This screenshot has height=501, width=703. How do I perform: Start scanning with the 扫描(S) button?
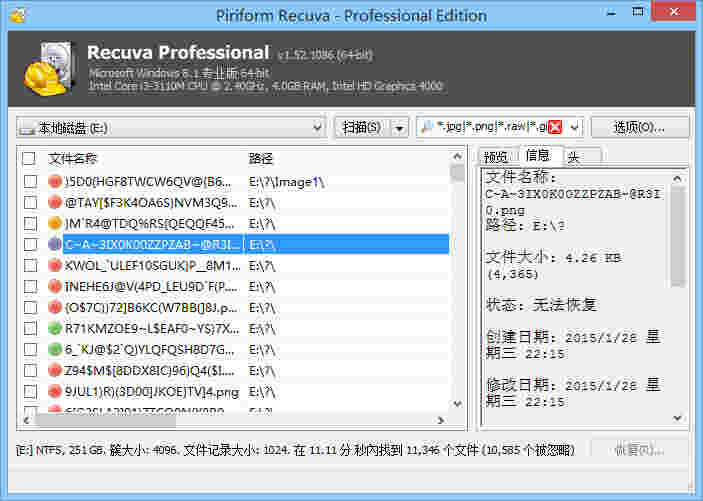coord(362,128)
